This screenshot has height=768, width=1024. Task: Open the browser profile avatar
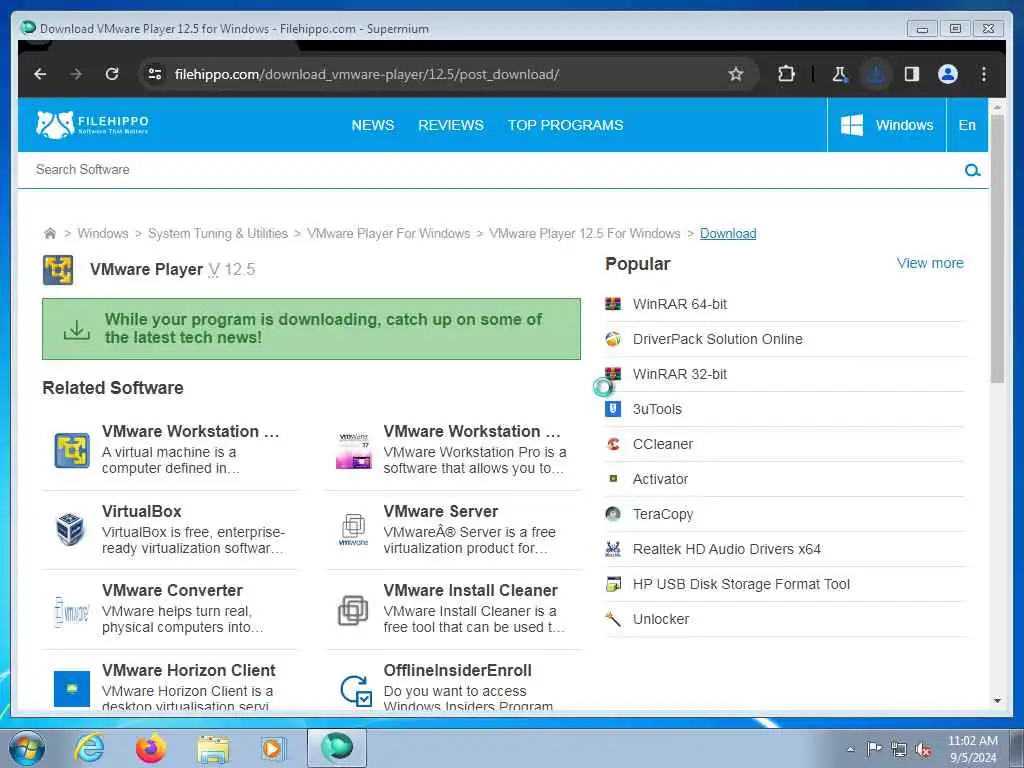tap(948, 74)
